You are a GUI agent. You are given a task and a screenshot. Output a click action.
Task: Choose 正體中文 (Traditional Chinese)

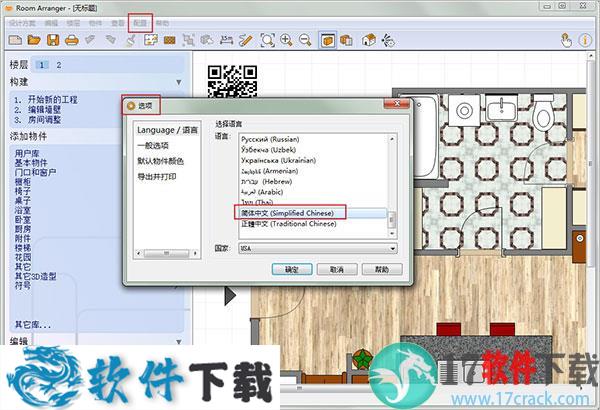(x=289, y=224)
